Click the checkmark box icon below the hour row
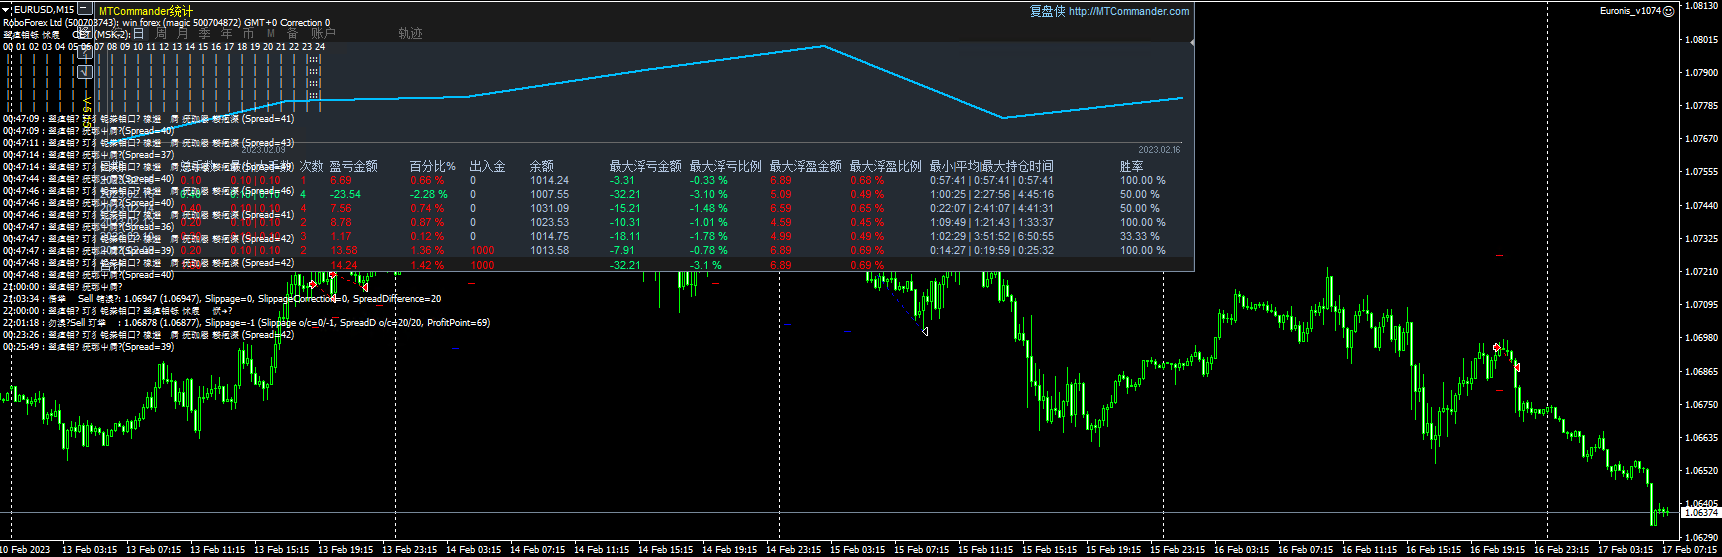 [85, 71]
